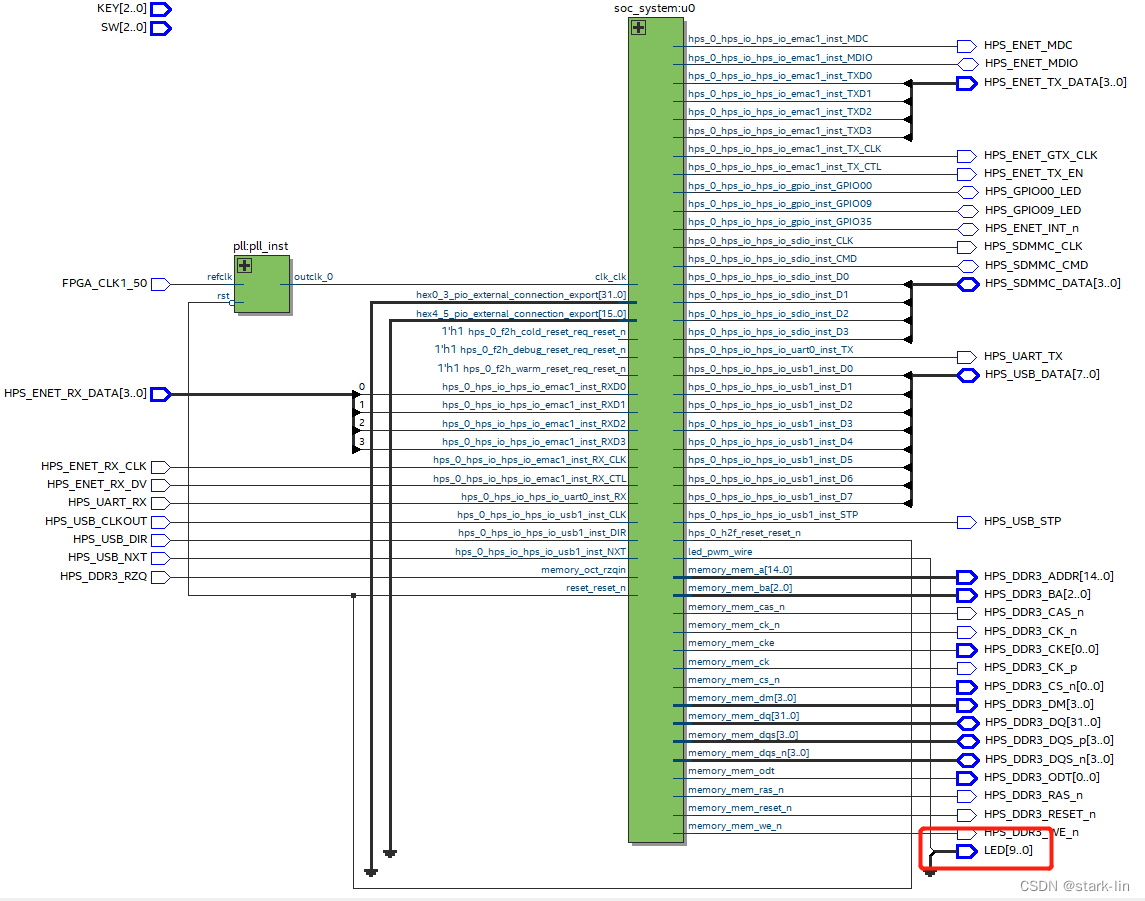Select the HPS_DDR3_DQS_n[3..0] bidirectional pin symbol
The height and width of the screenshot is (901, 1145).
968,760
